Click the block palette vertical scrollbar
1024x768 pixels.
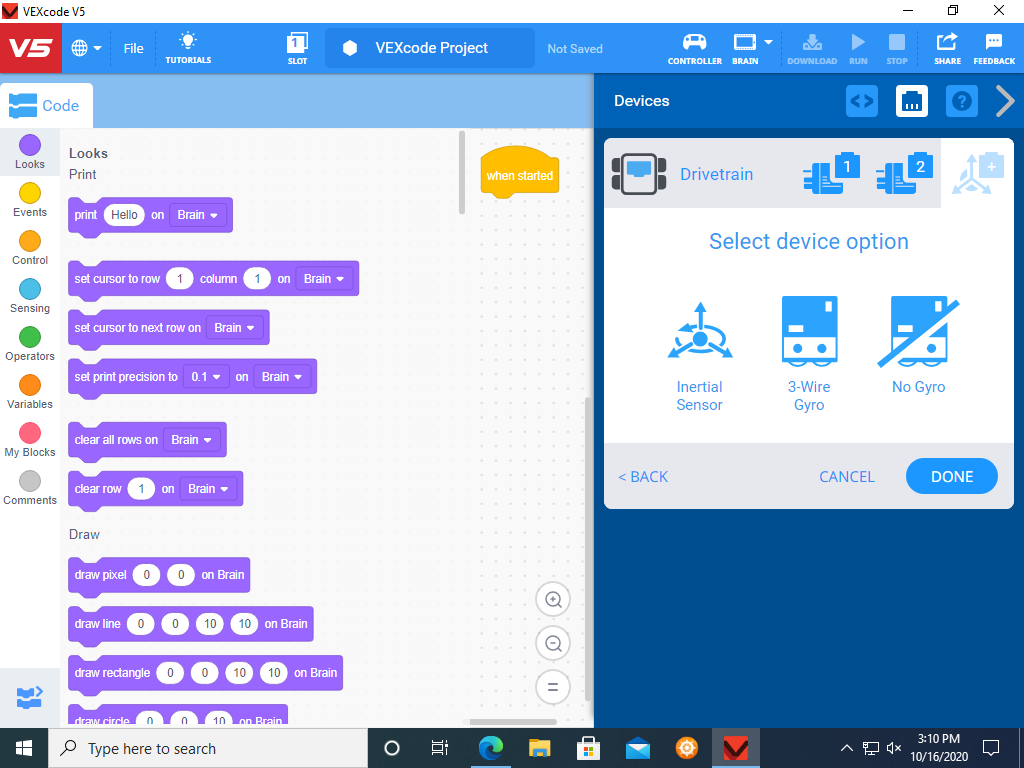pyautogui.click(x=462, y=172)
